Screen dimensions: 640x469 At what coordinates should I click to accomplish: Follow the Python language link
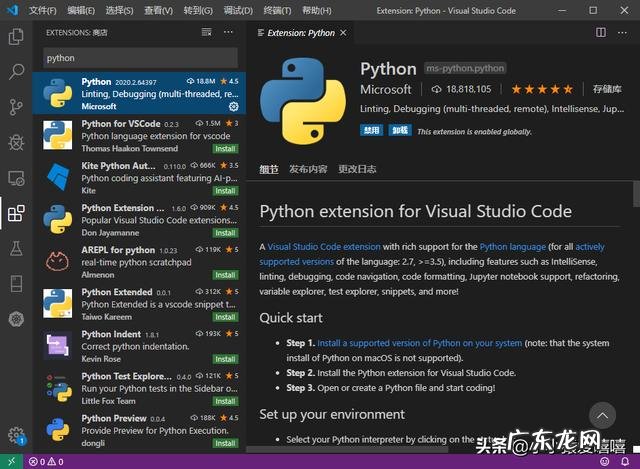click(x=513, y=247)
